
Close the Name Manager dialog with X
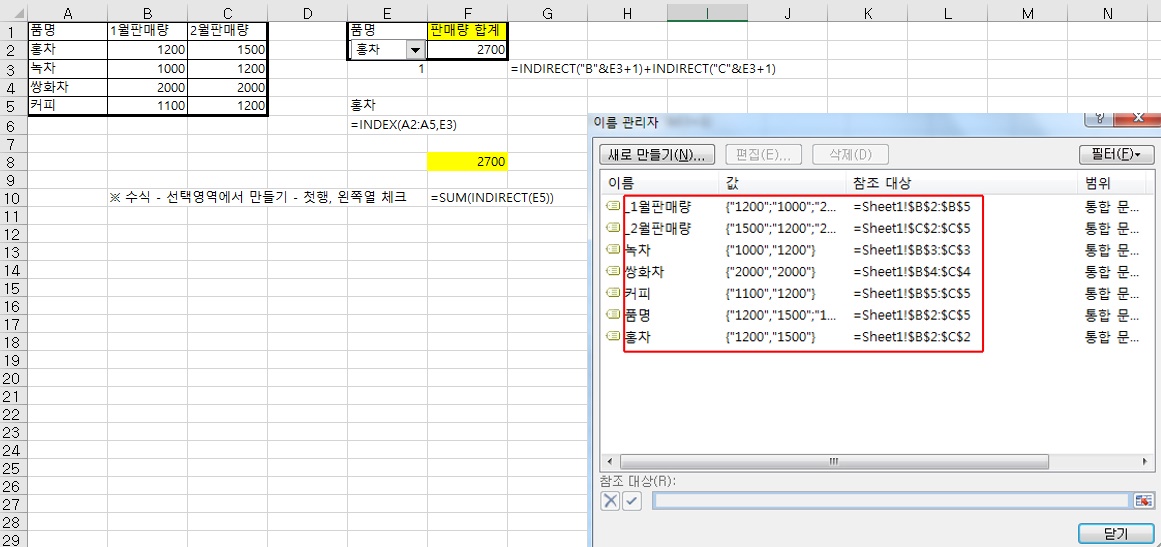(x=1137, y=118)
